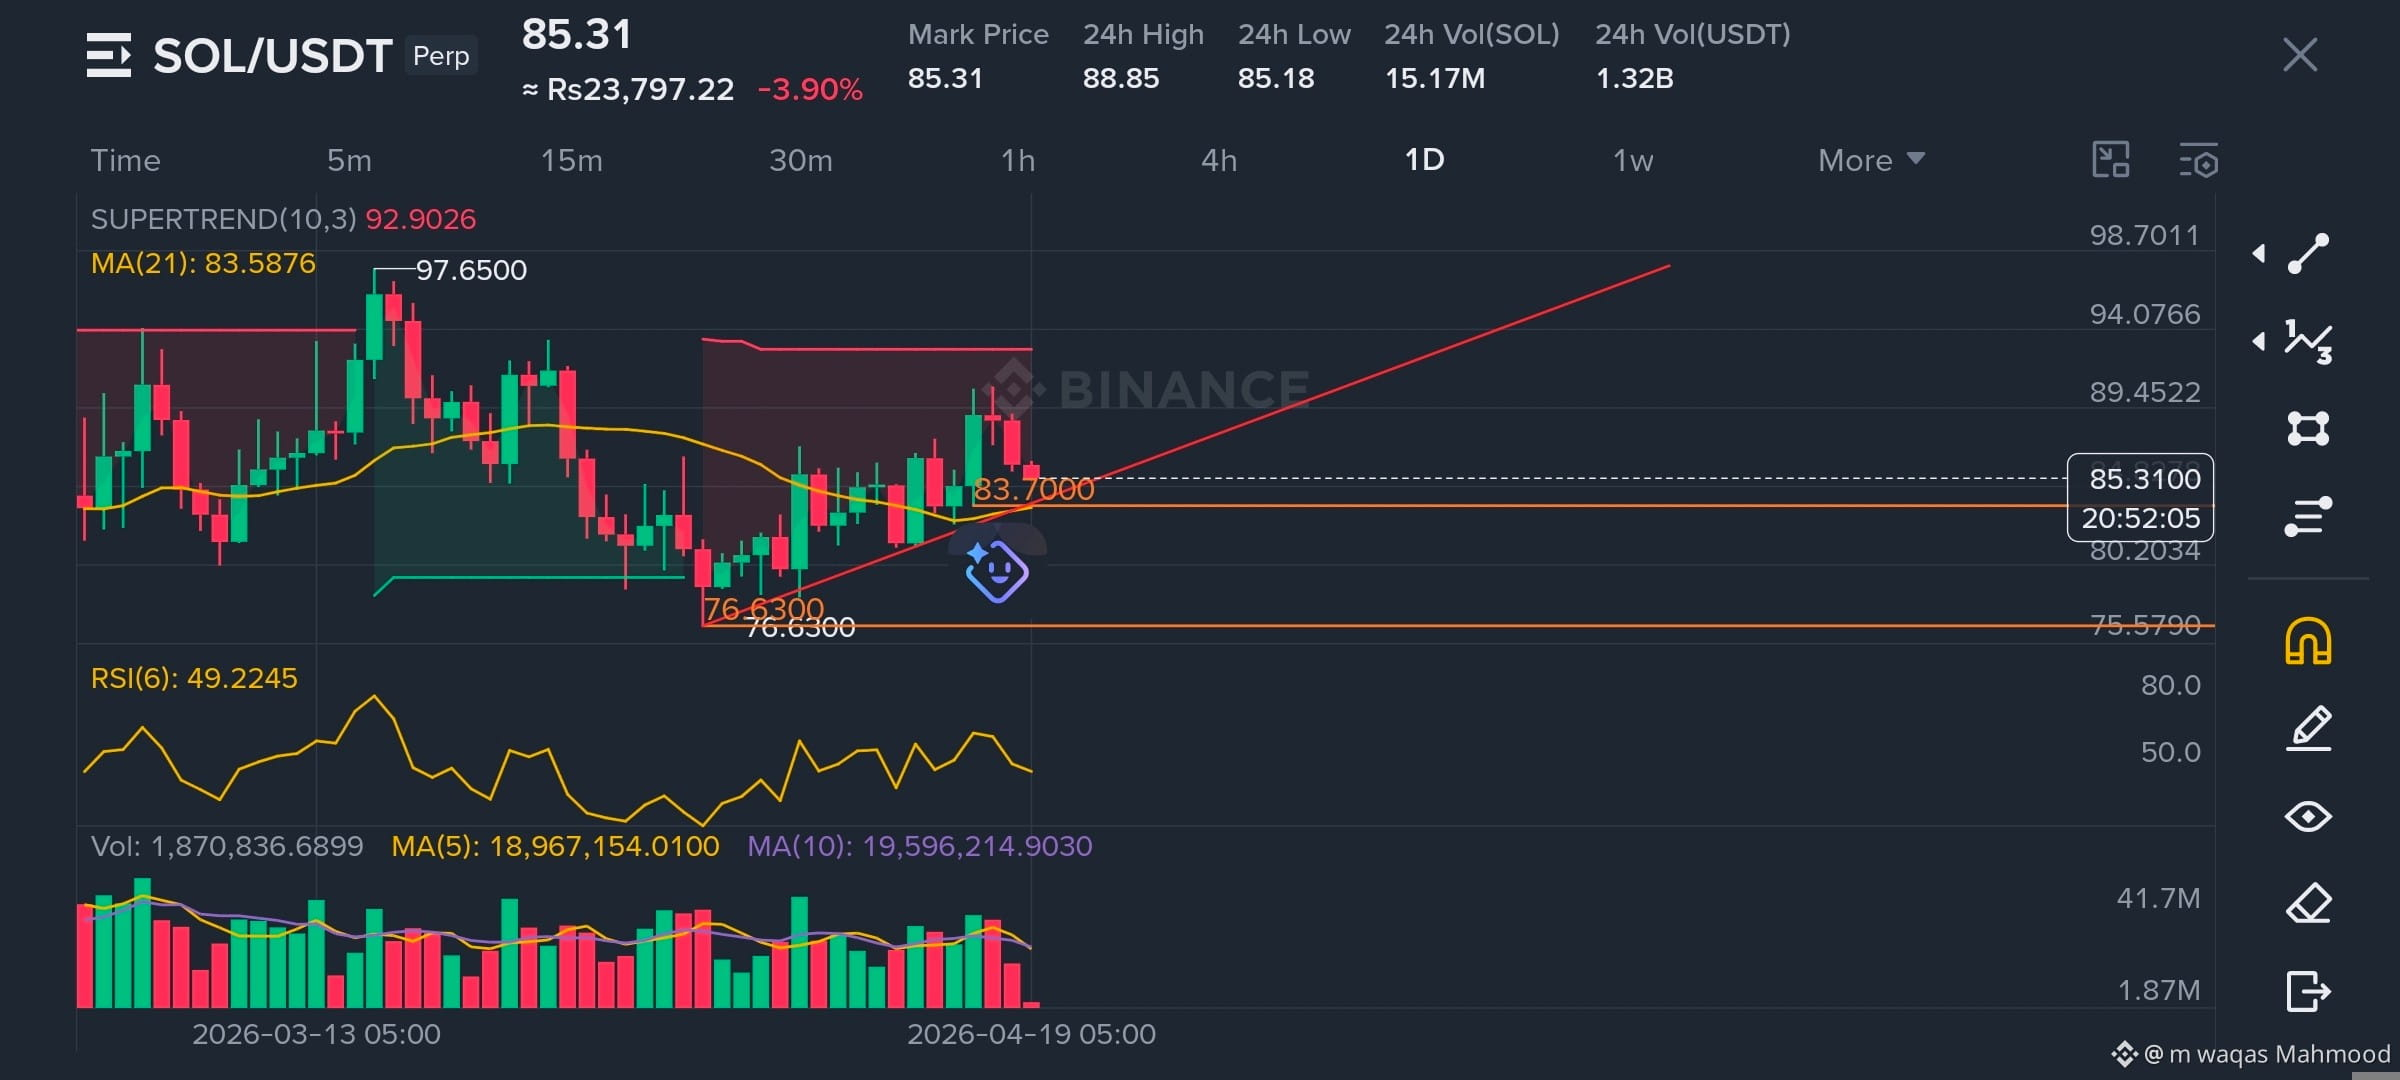Expand trend line tool variants arrow
This screenshot has height=1080, width=2400.
pyautogui.click(x=2259, y=253)
